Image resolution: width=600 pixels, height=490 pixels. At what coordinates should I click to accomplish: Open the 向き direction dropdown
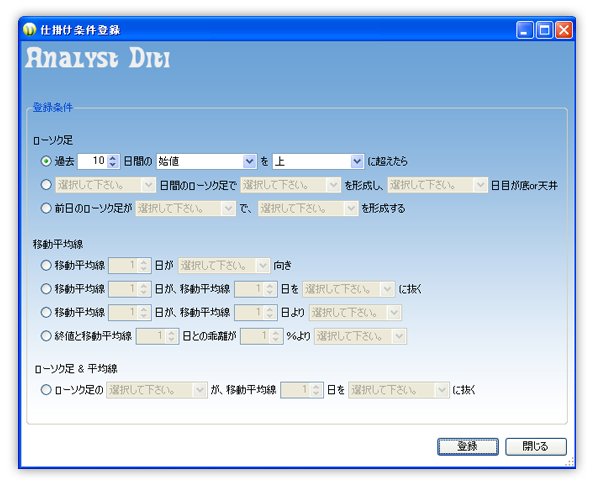click(x=224, y=265)
